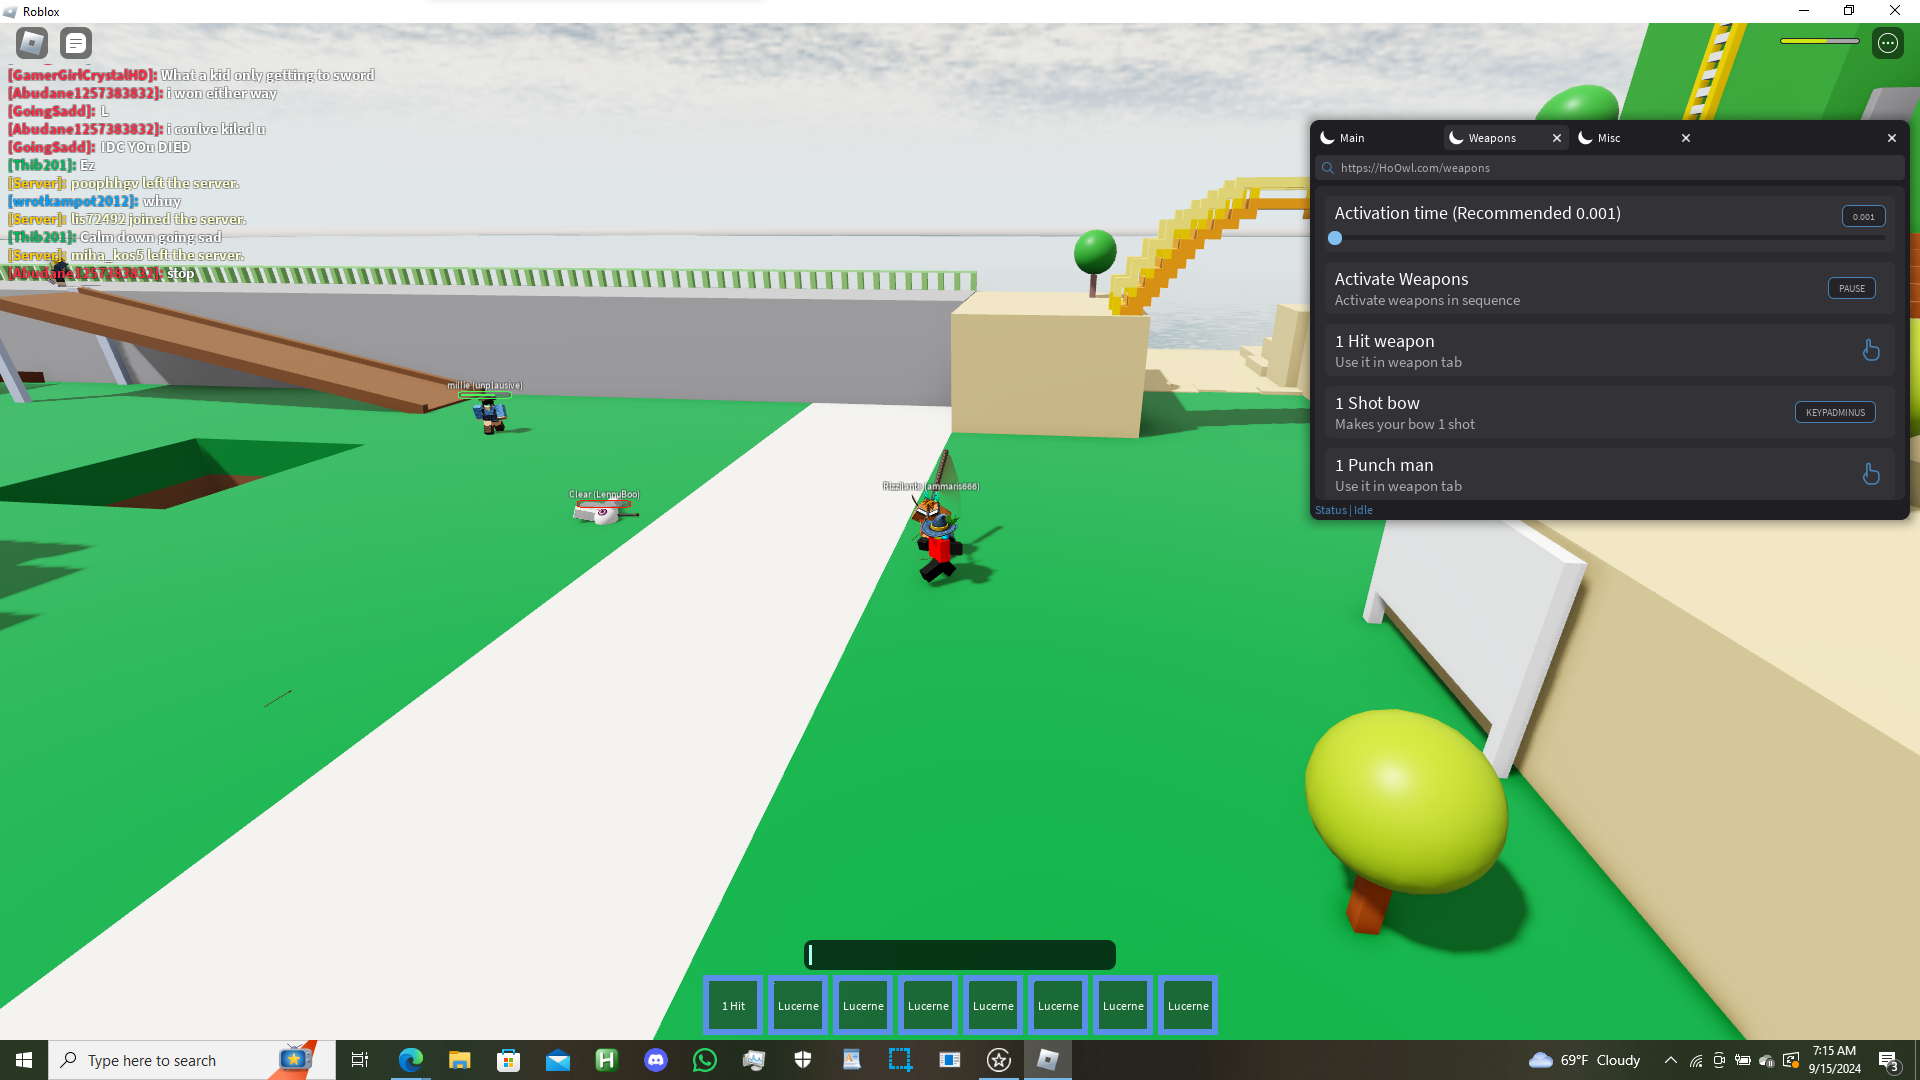Click the 'Activate Weapons' row title
The height and width of the screenshot is (1080, 1920).
pos(1401,279)
